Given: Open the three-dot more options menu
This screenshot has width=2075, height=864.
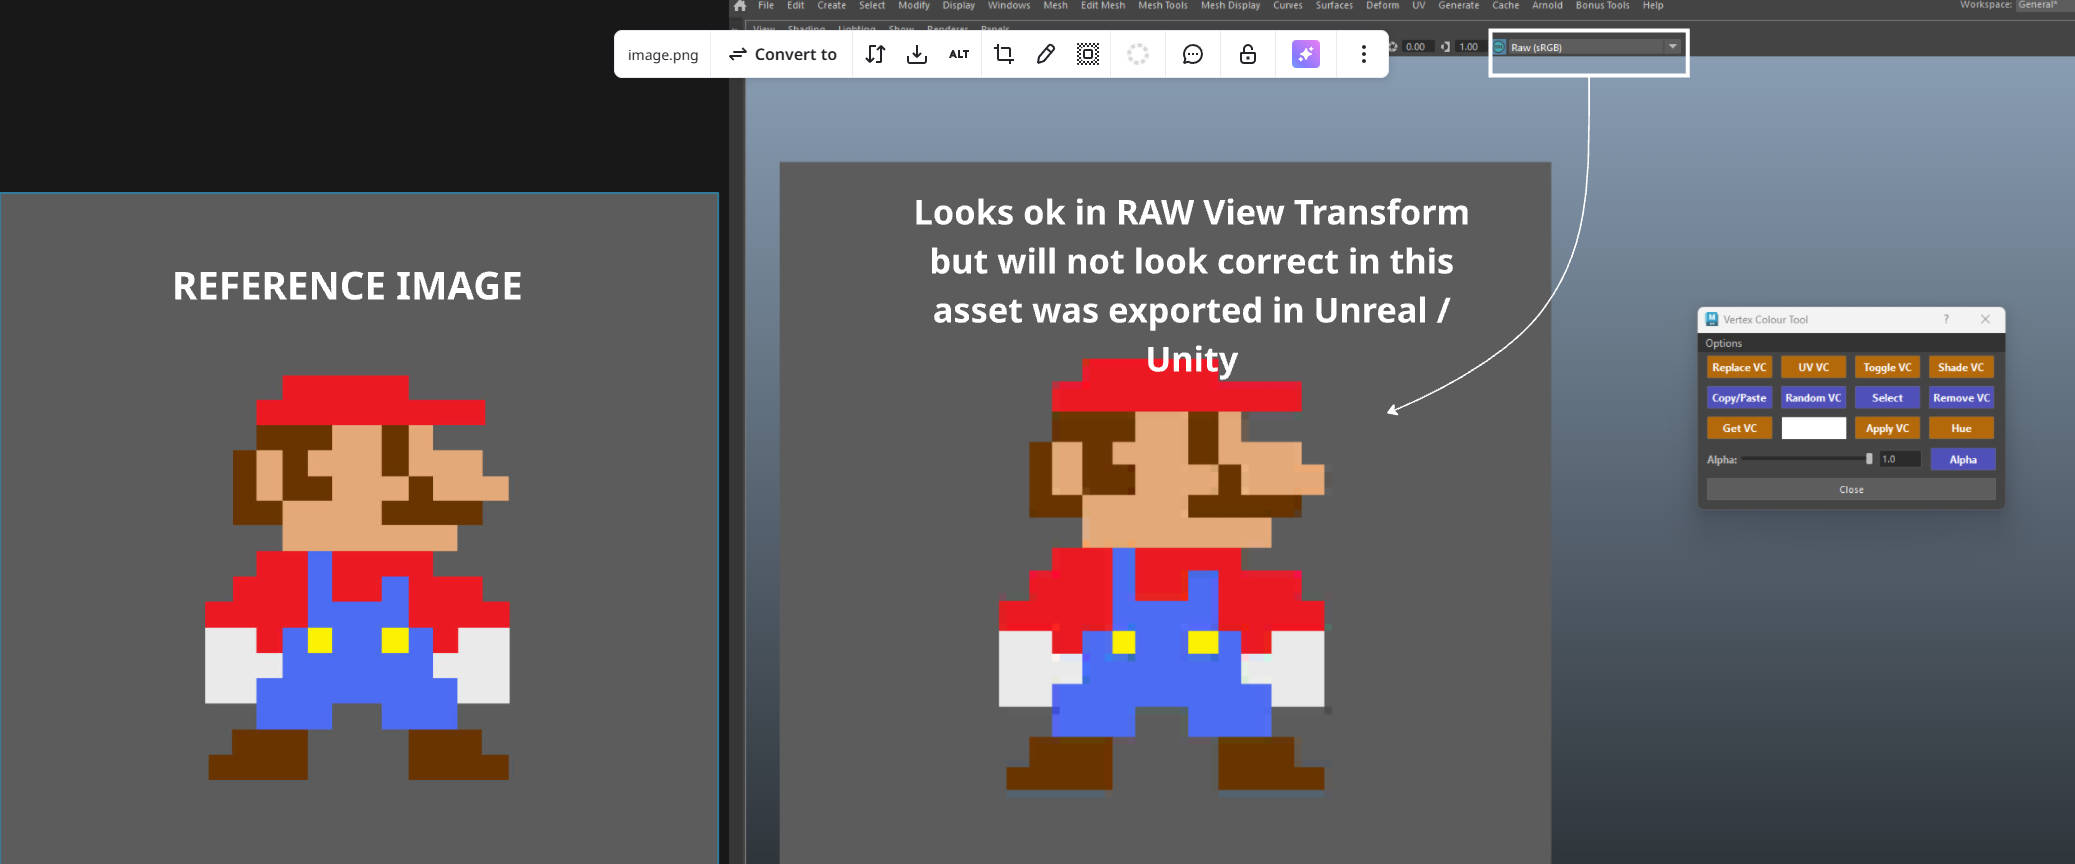Looking at the screenshot, I should coord(1364,54).
